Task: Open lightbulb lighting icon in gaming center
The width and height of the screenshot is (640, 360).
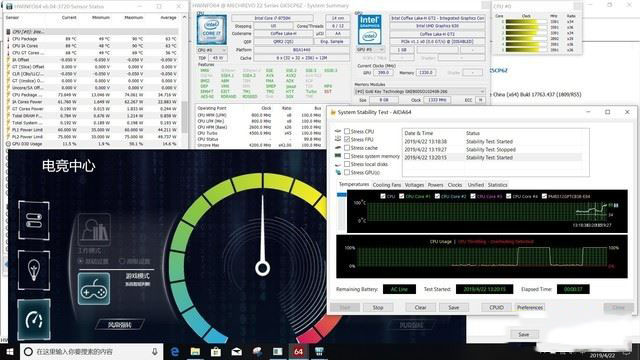Action: coord(34,270)
